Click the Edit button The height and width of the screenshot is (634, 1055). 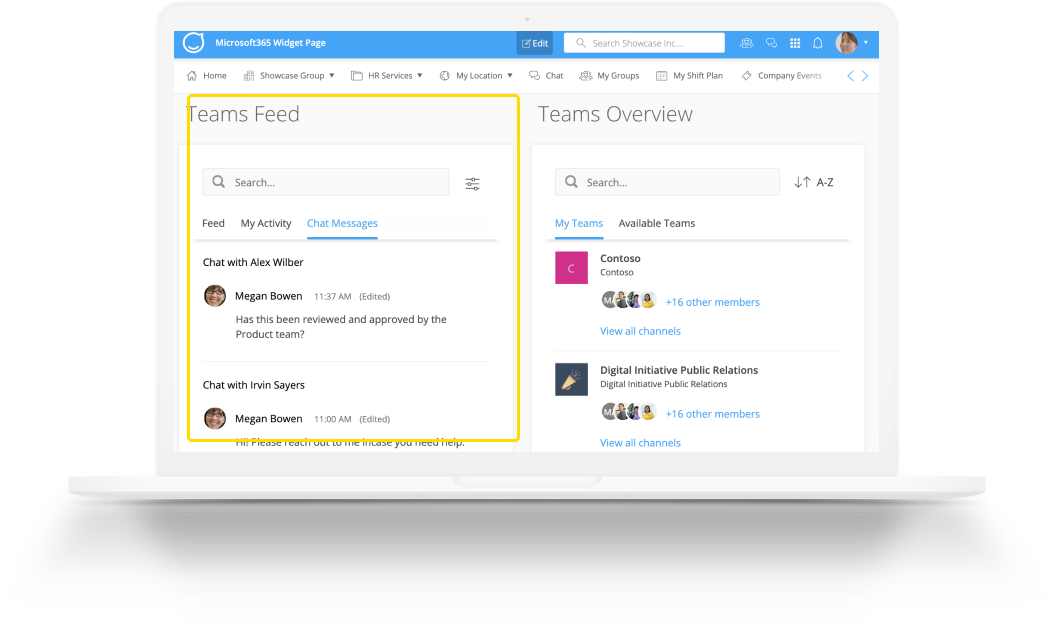coord(534,43)
